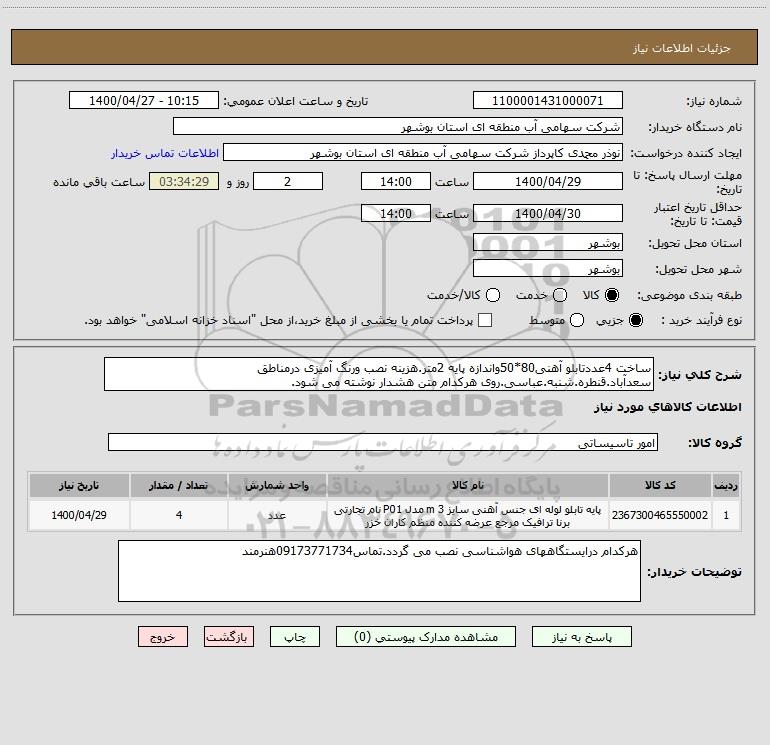Select the کالا/خدمت radio button
Image resolution: width=770 pixels, height=745 pixels.
tap(493, 295)
